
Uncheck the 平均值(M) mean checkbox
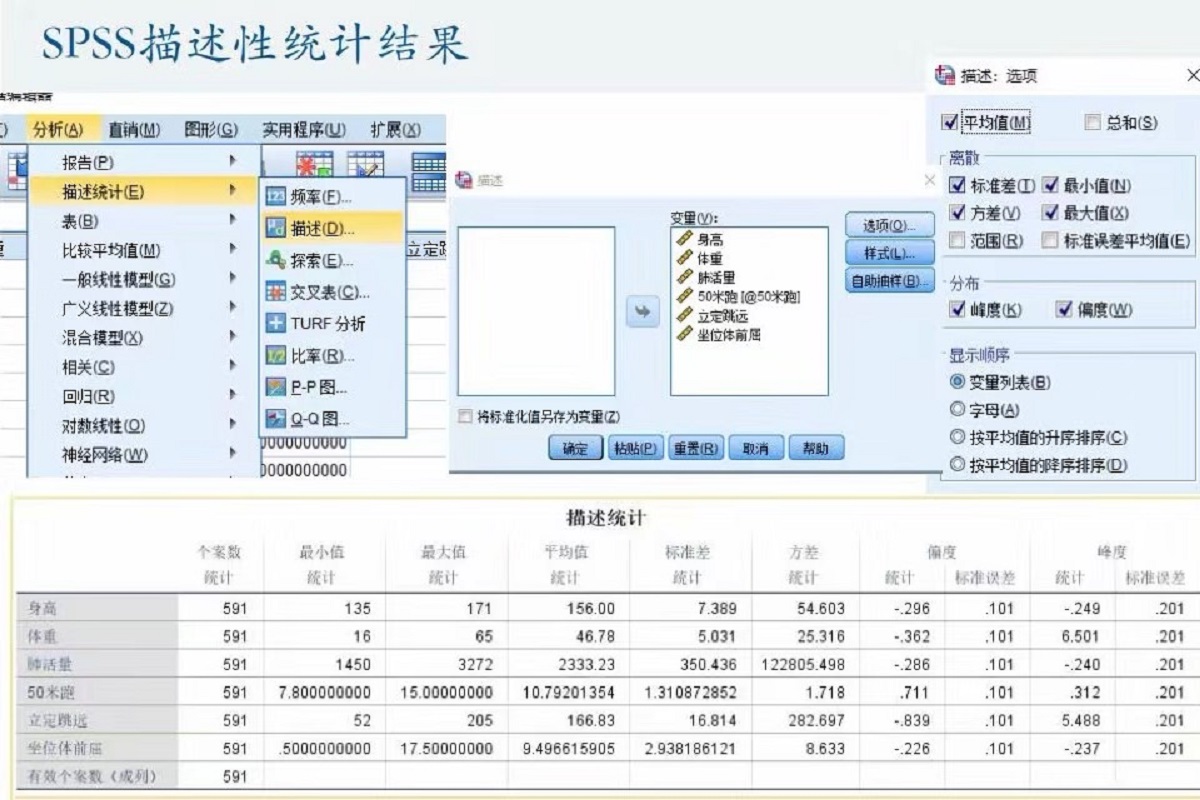click(x=950, y=122)
